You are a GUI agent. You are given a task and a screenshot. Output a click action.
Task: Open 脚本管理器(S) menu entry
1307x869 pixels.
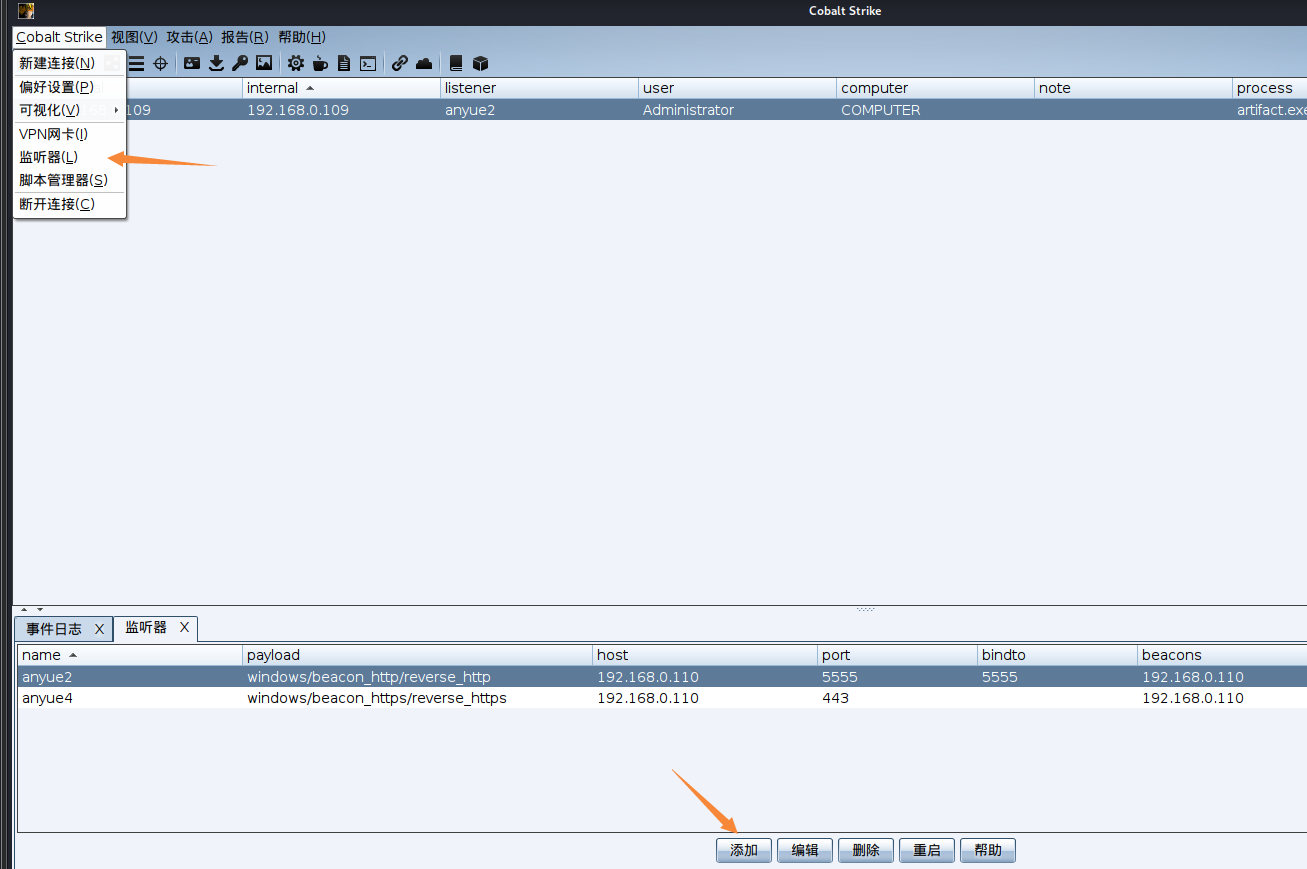pyautogui.click(x=69, y=180)
